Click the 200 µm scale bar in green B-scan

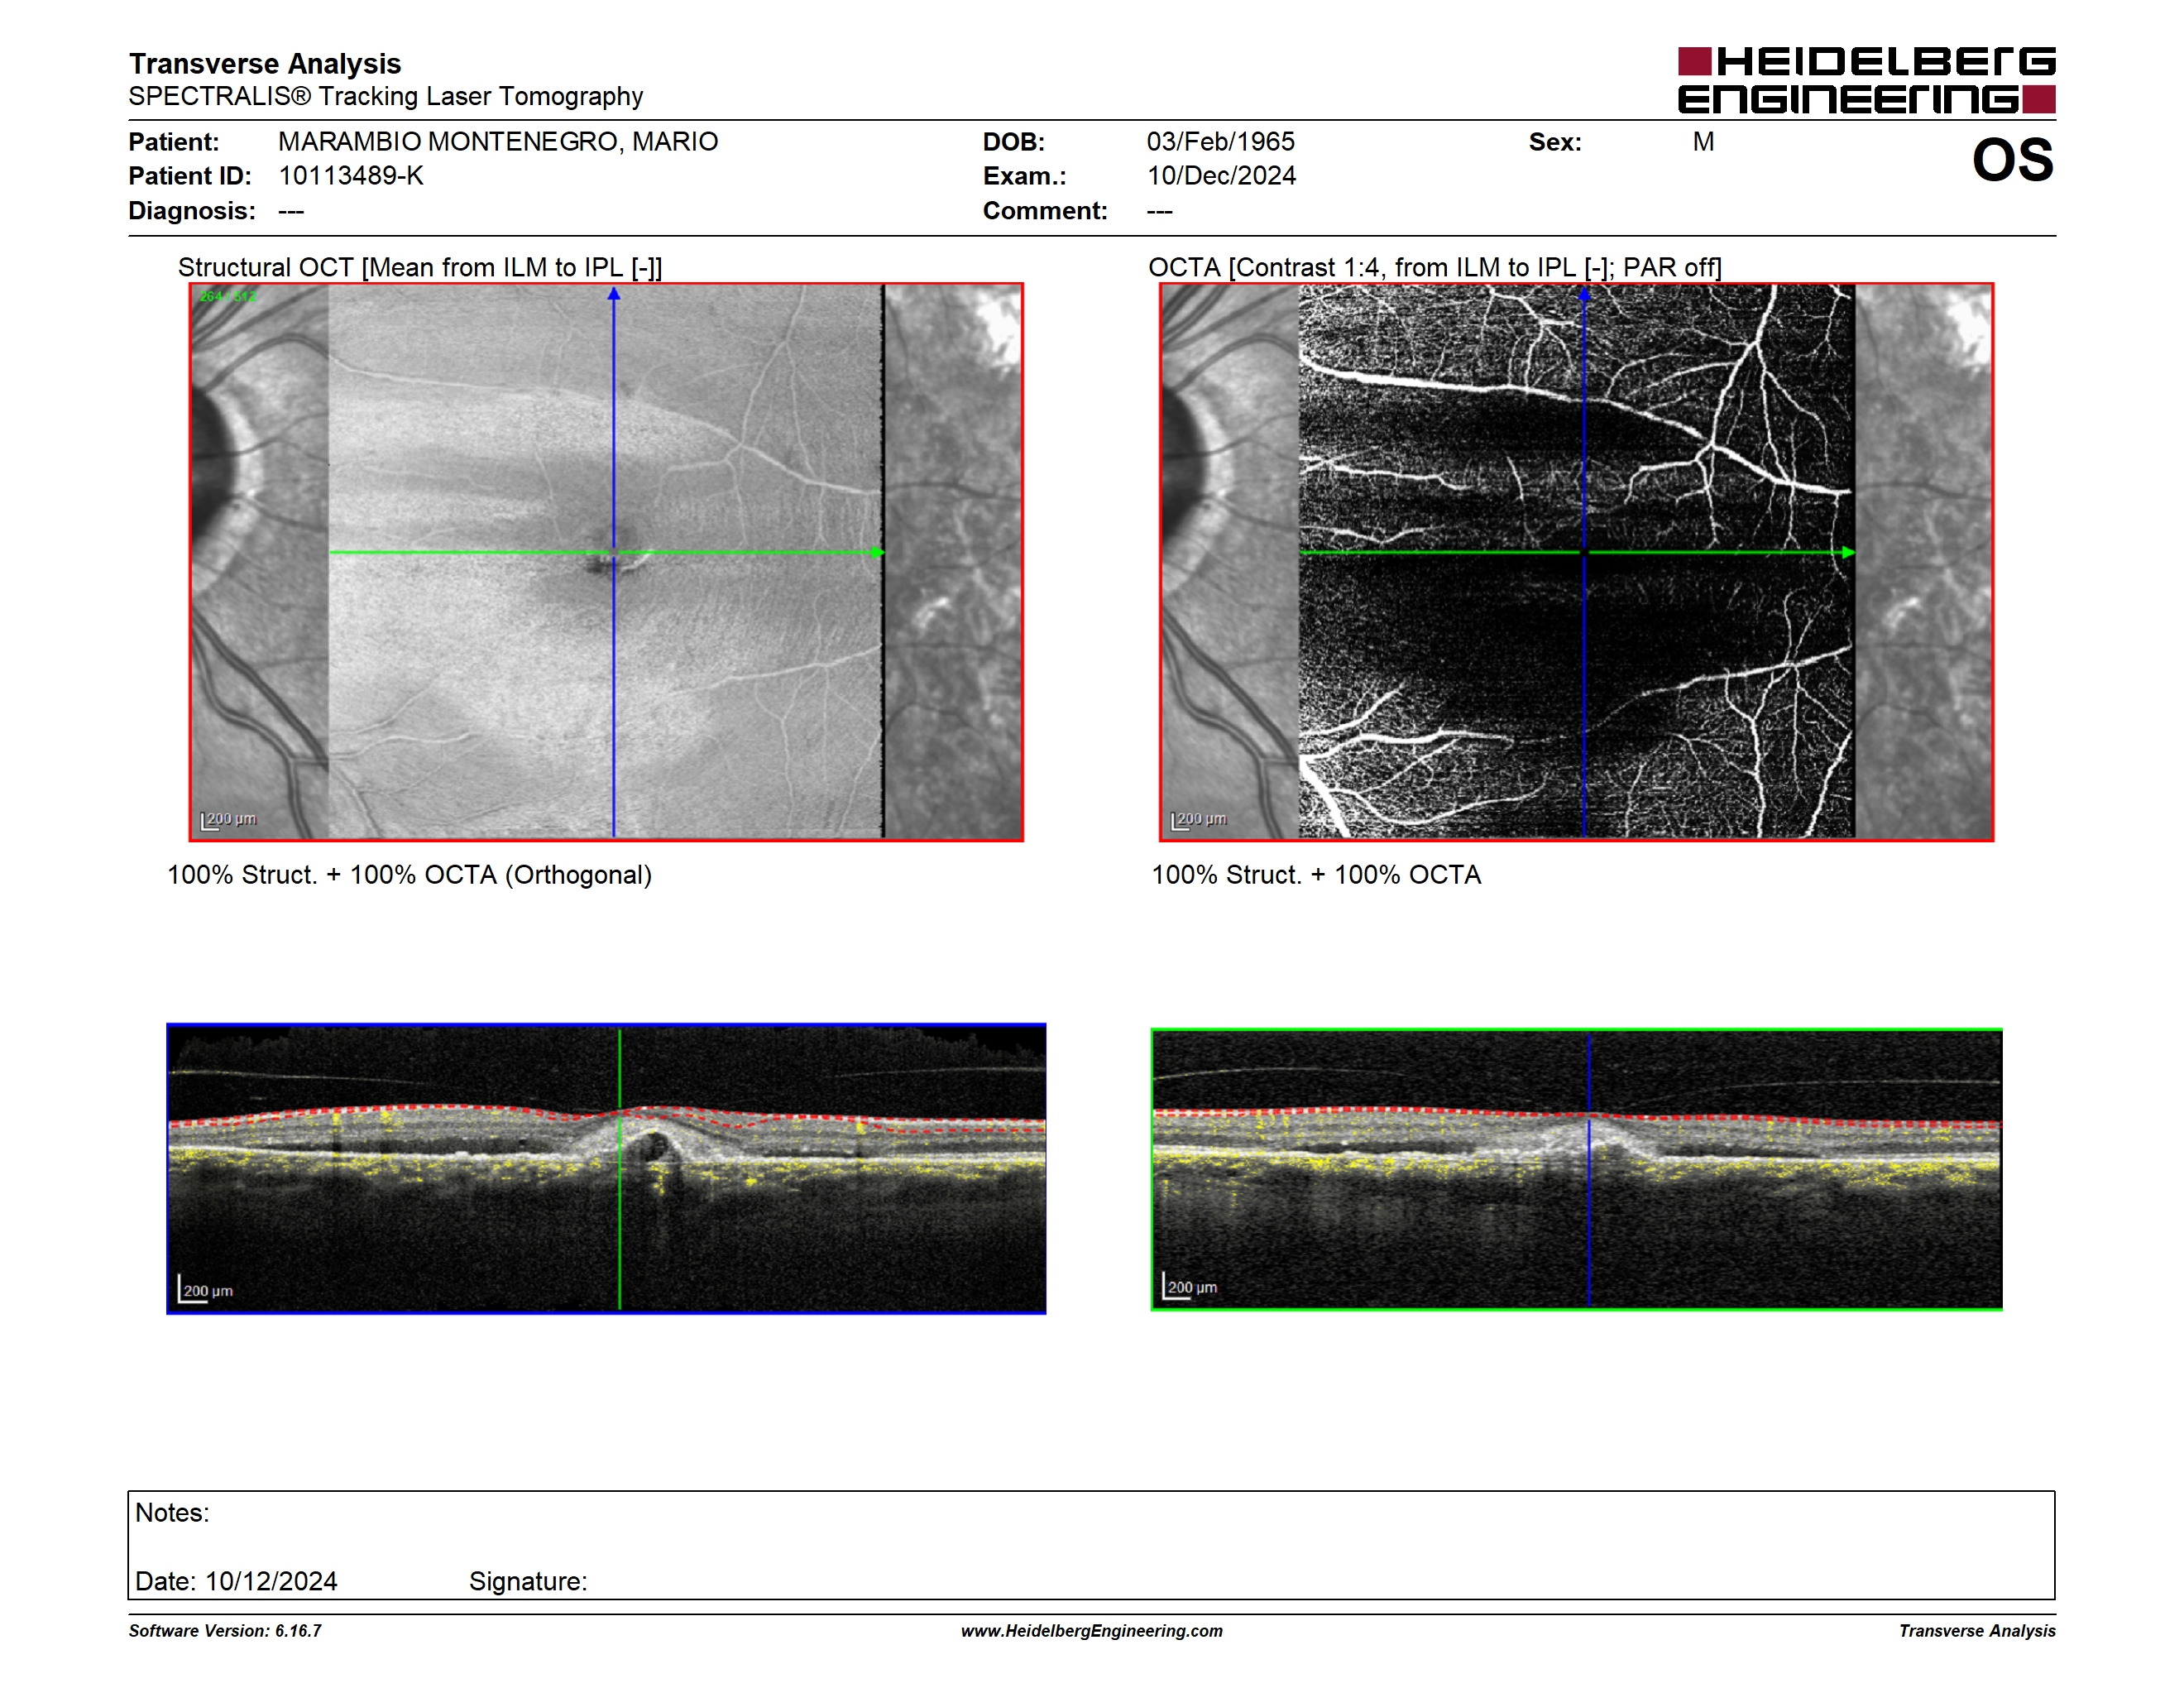[x=1190, y=1286]
